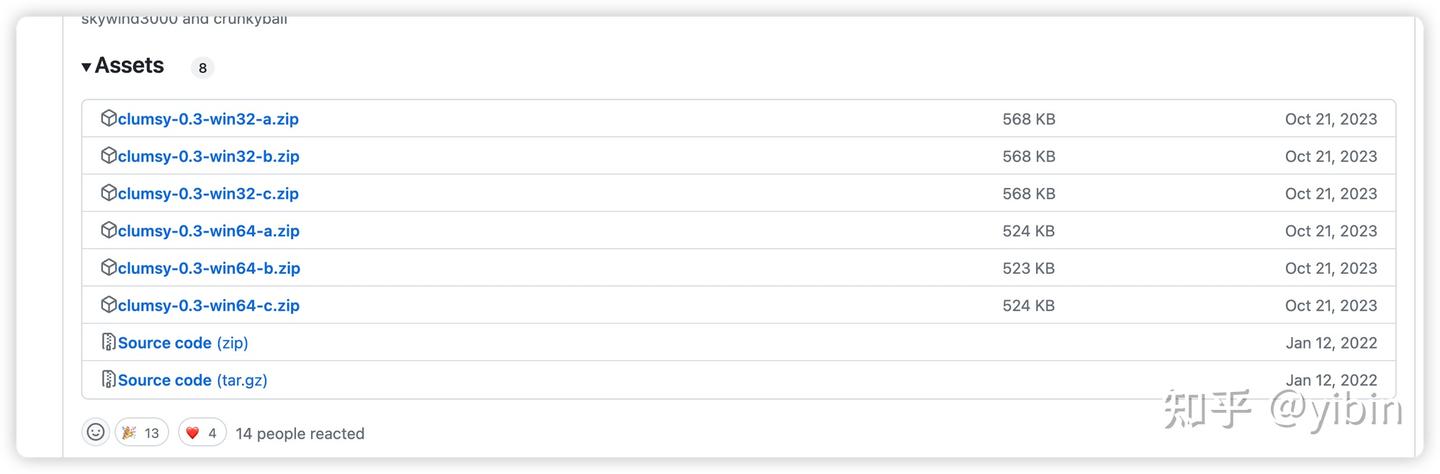Download clumsy-0.3-win64-b.zip file
Image resolution: width=1440 pixels, height=474 pixels.
point(208,268)
